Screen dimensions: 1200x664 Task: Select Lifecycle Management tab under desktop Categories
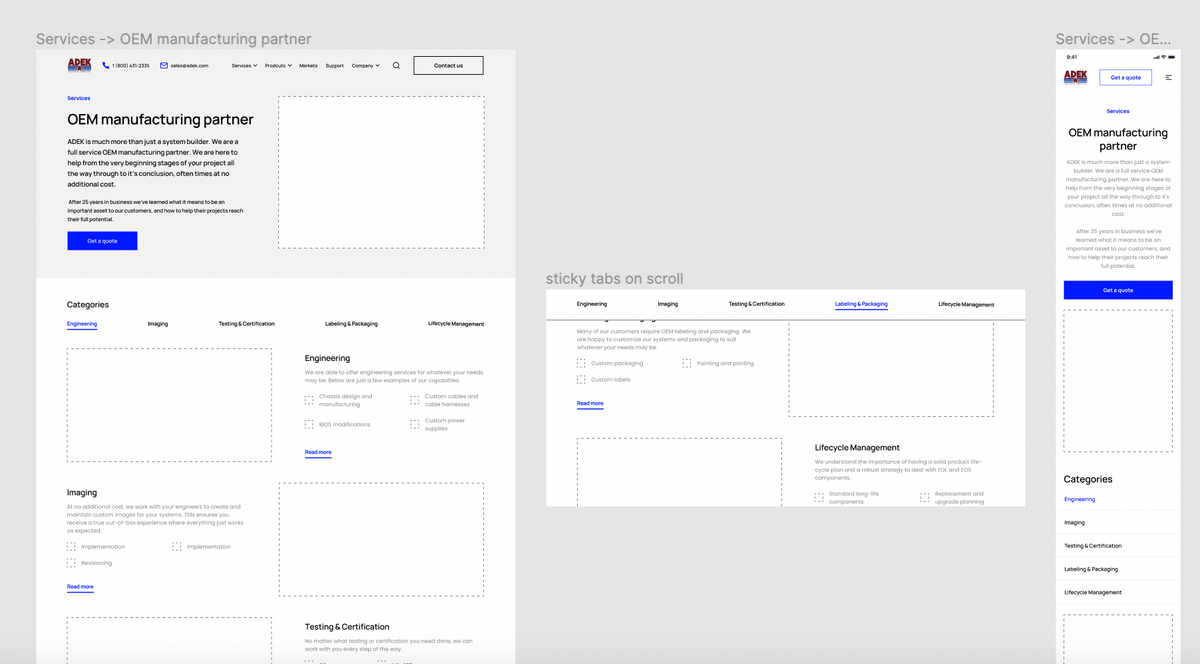point(456,324)
